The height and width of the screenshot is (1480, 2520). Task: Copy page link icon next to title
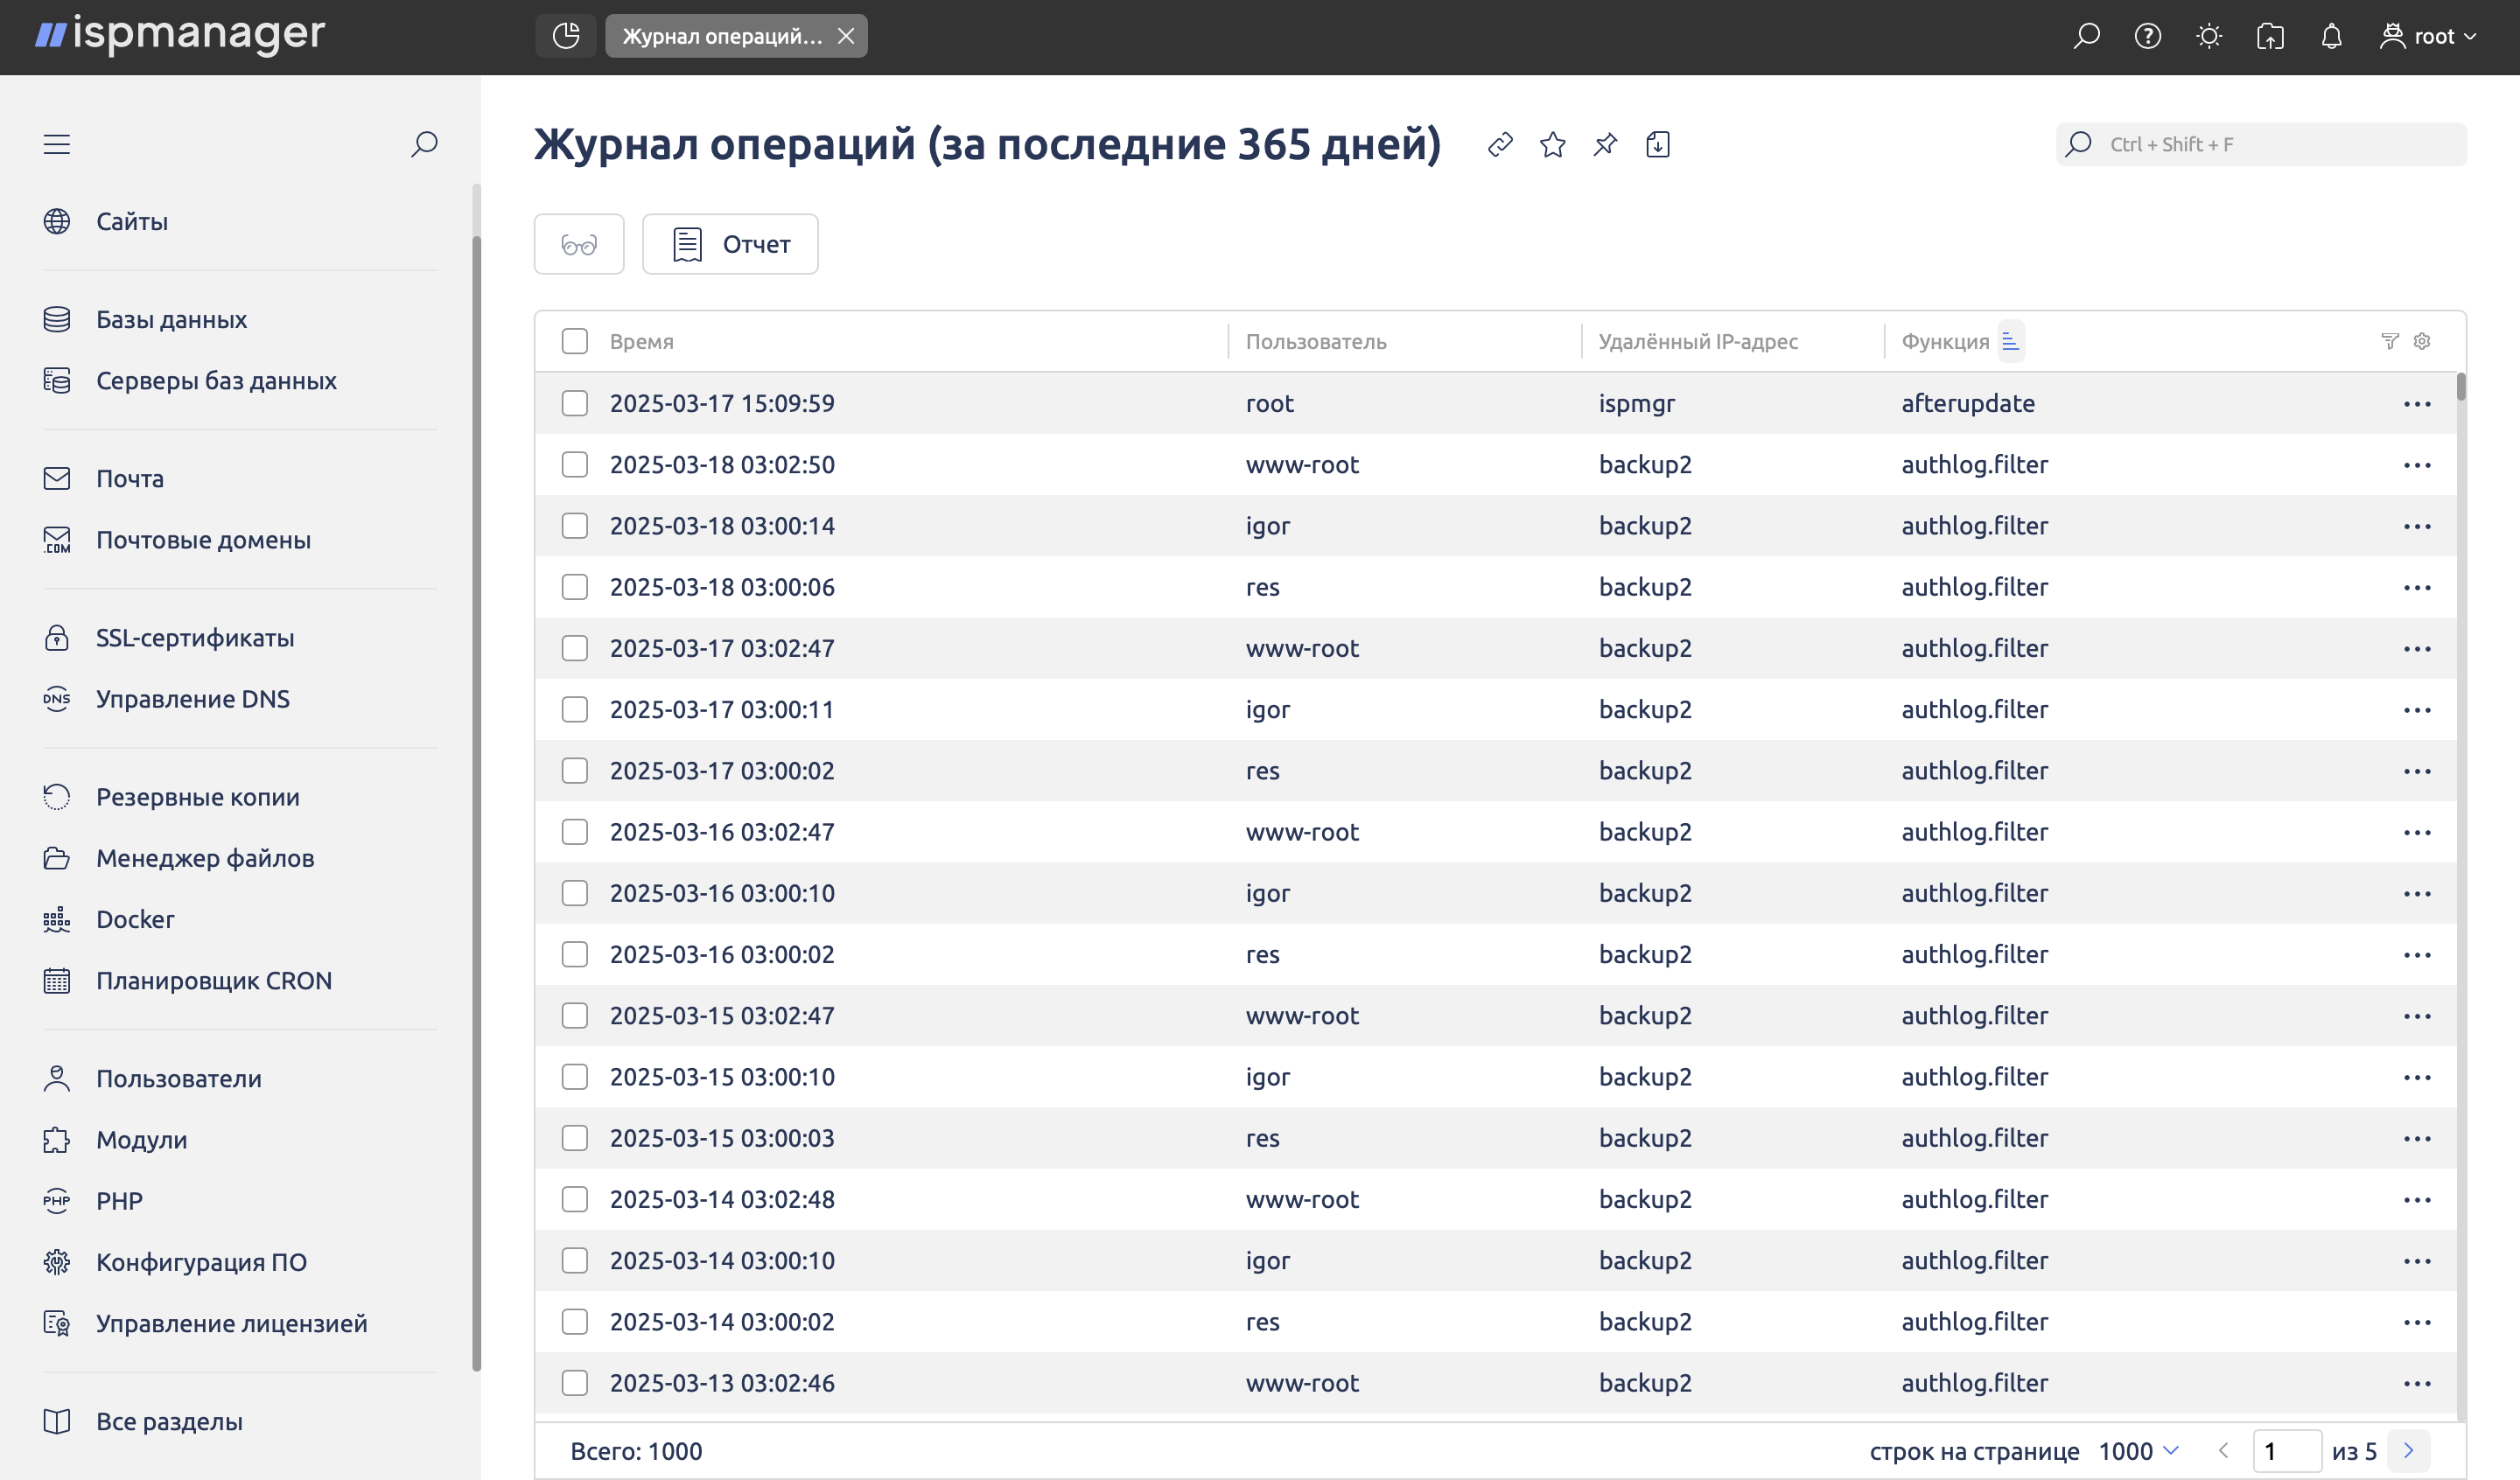click(x=1500, y=144)
